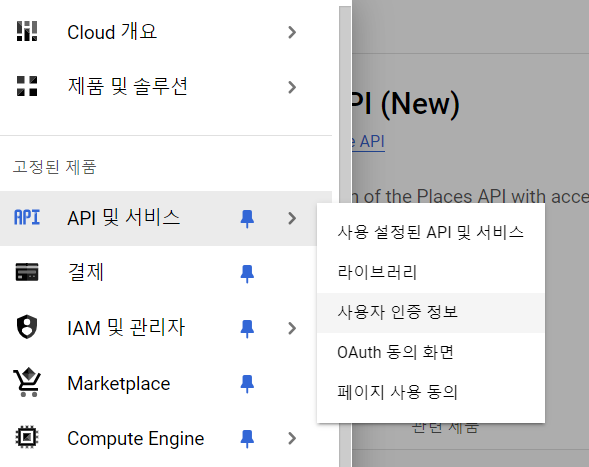Open the 결제 menu item

click(x=166, y=273)
